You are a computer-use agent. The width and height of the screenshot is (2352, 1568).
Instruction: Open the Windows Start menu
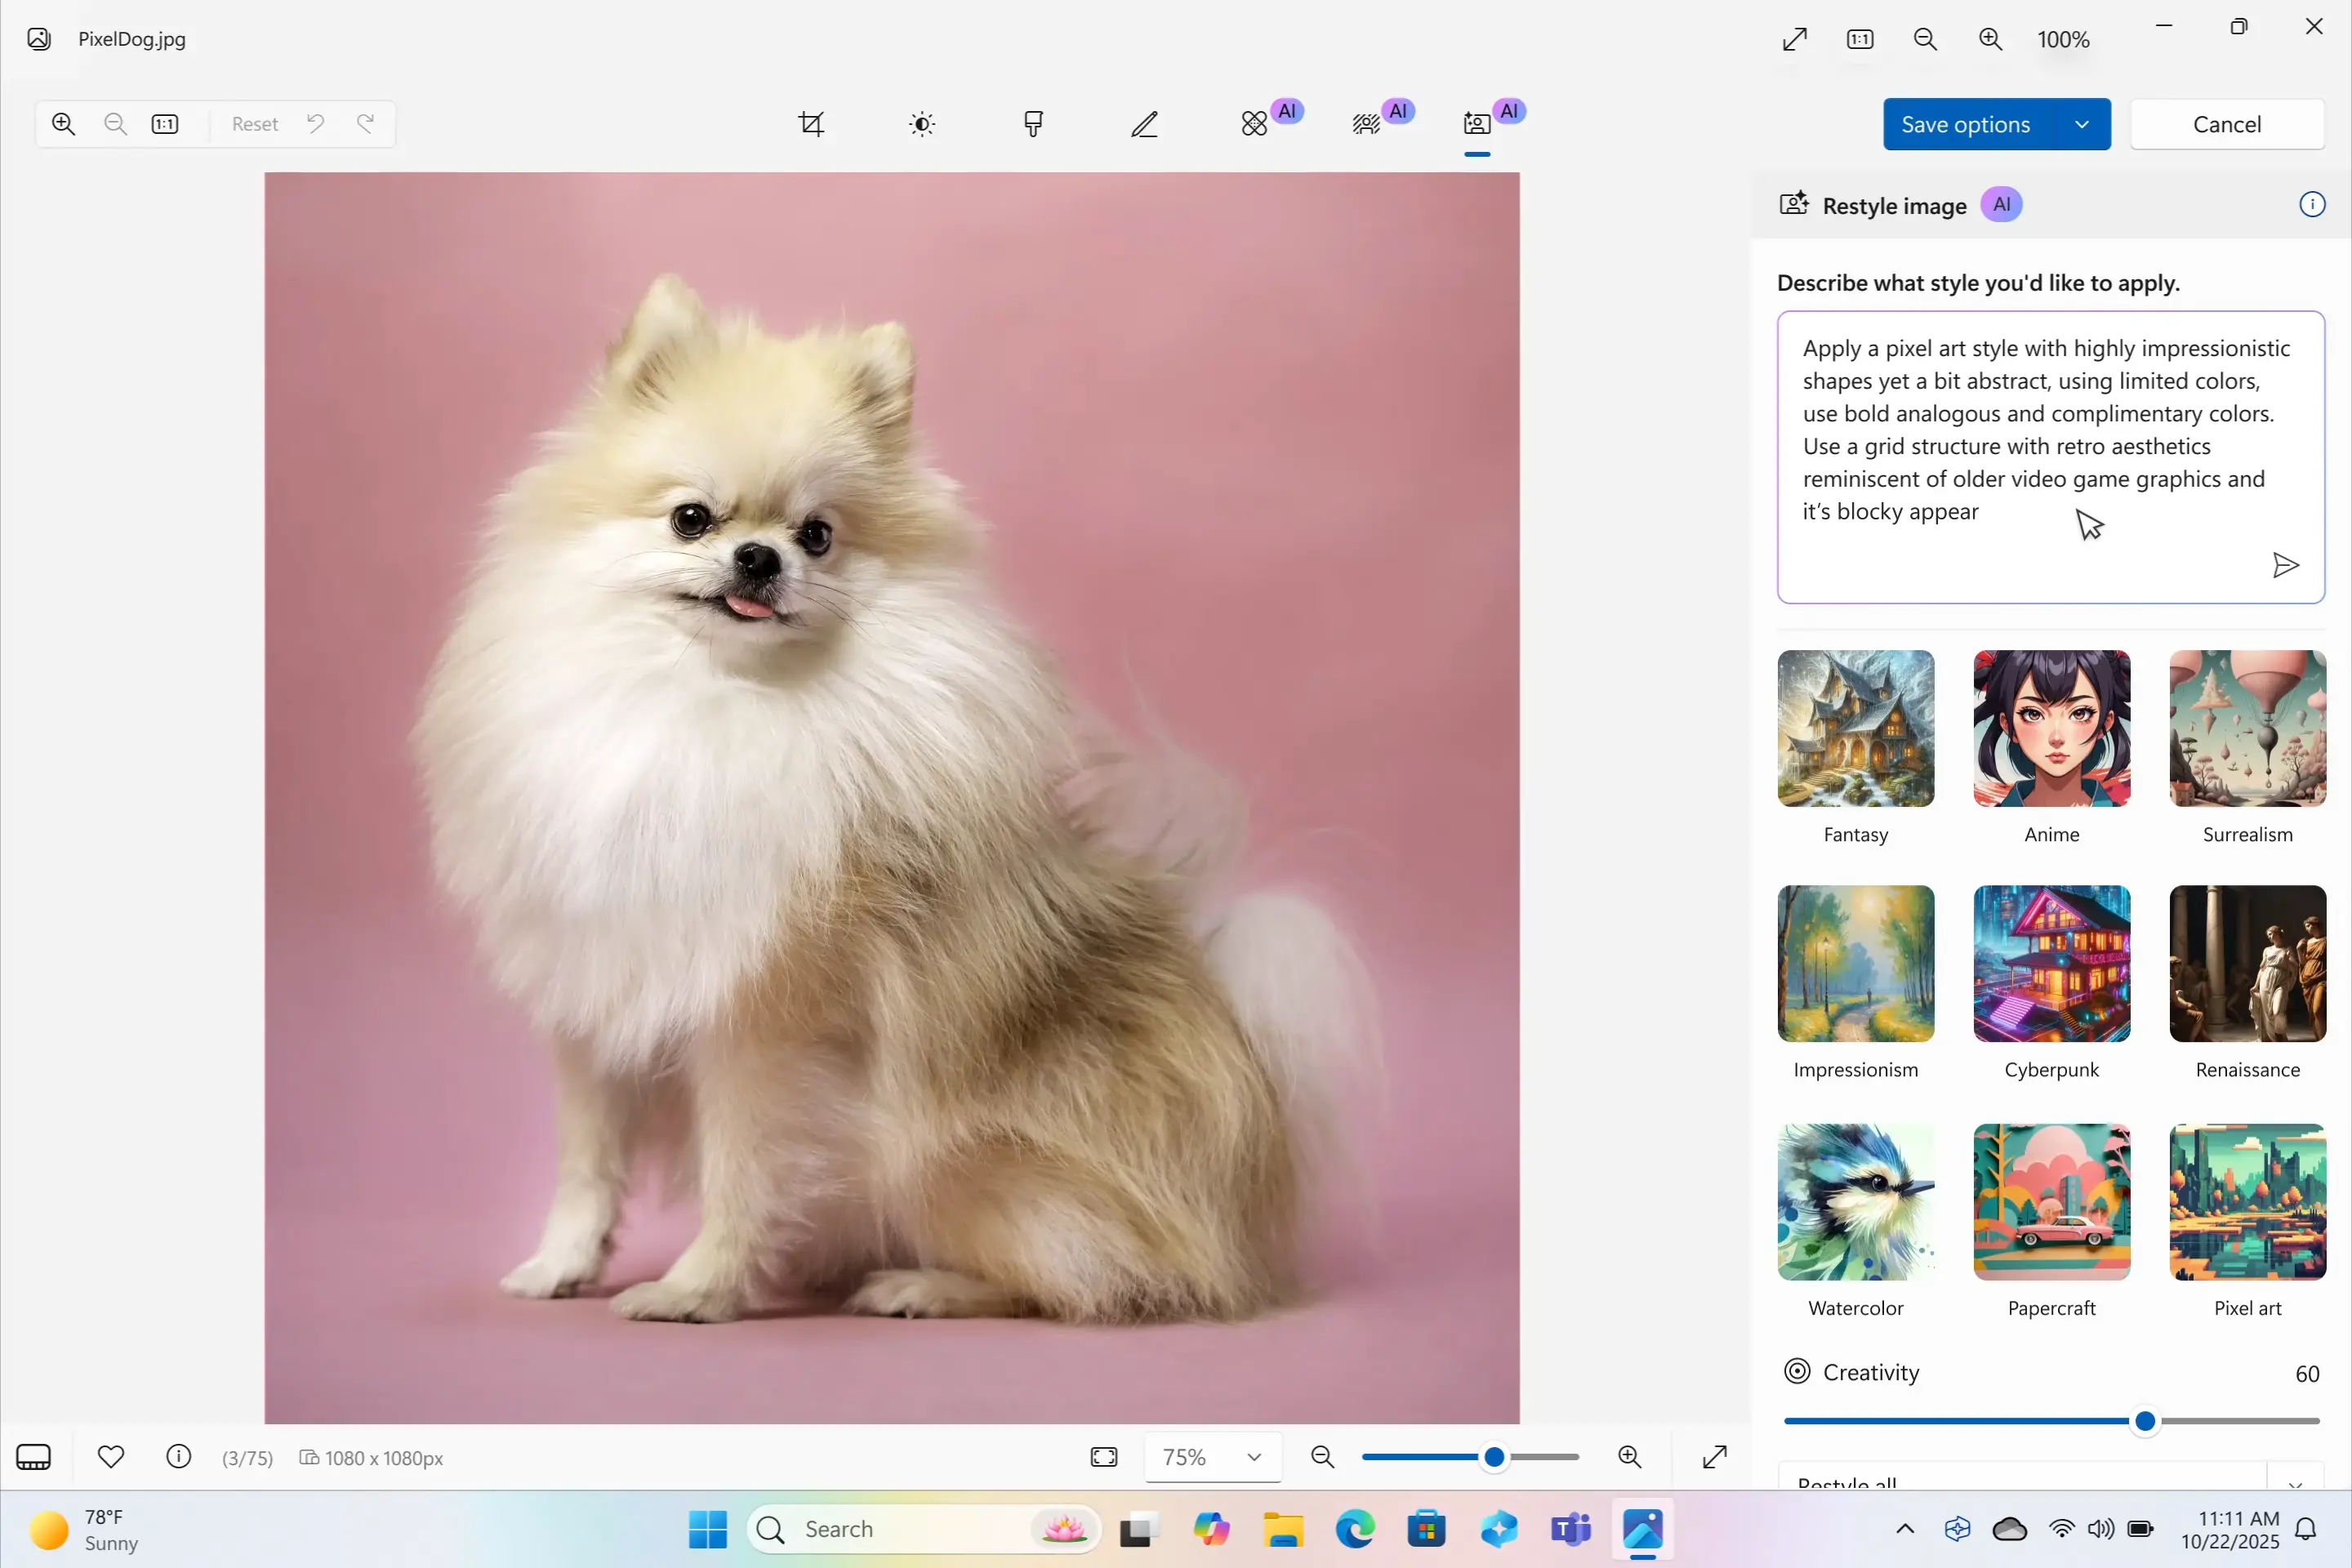[x=708, y=1529]
